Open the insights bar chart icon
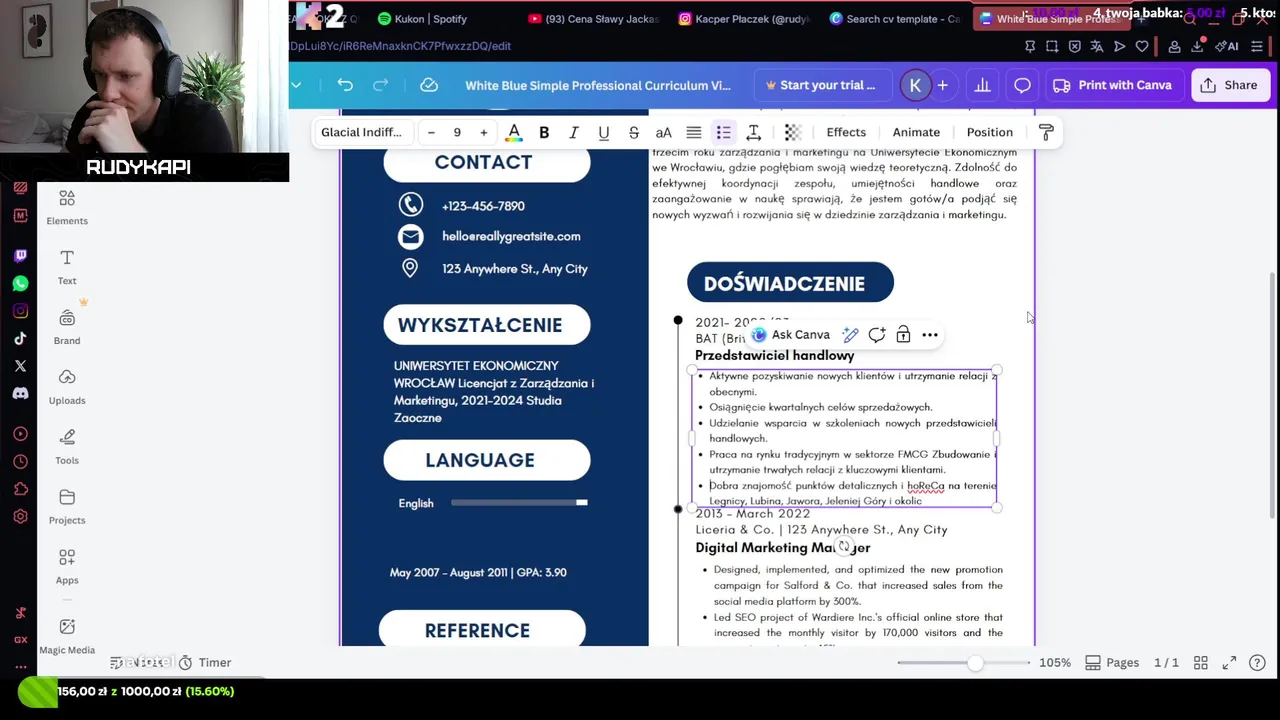Viewport: 1280px width, 720px height. click(x=982, y=85)
